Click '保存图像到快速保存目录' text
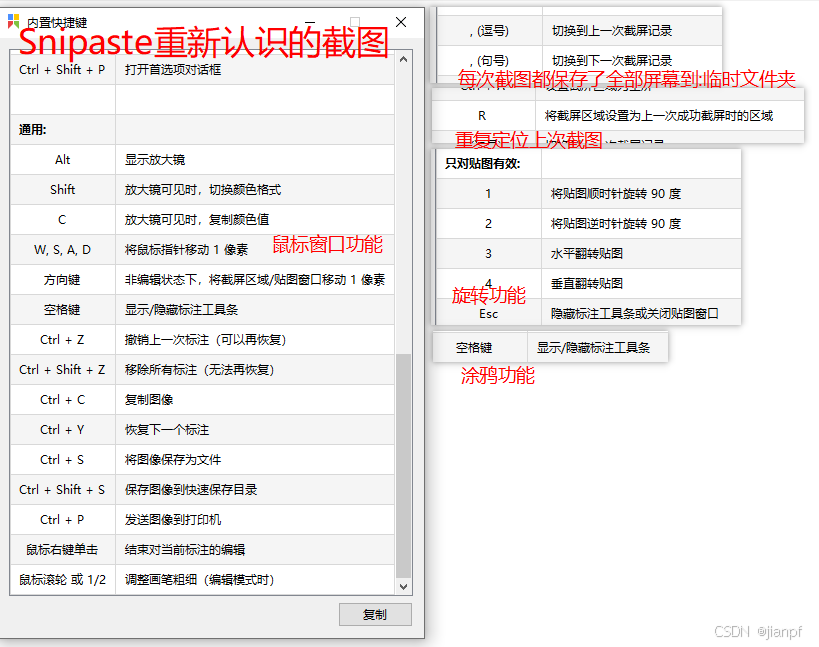The image size is (819, 647). click(191, 490)
